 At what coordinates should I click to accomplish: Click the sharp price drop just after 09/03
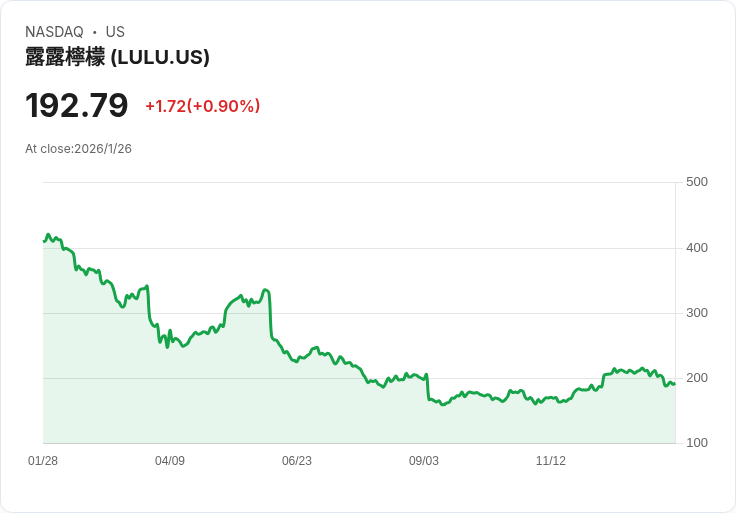coord(428,387)
